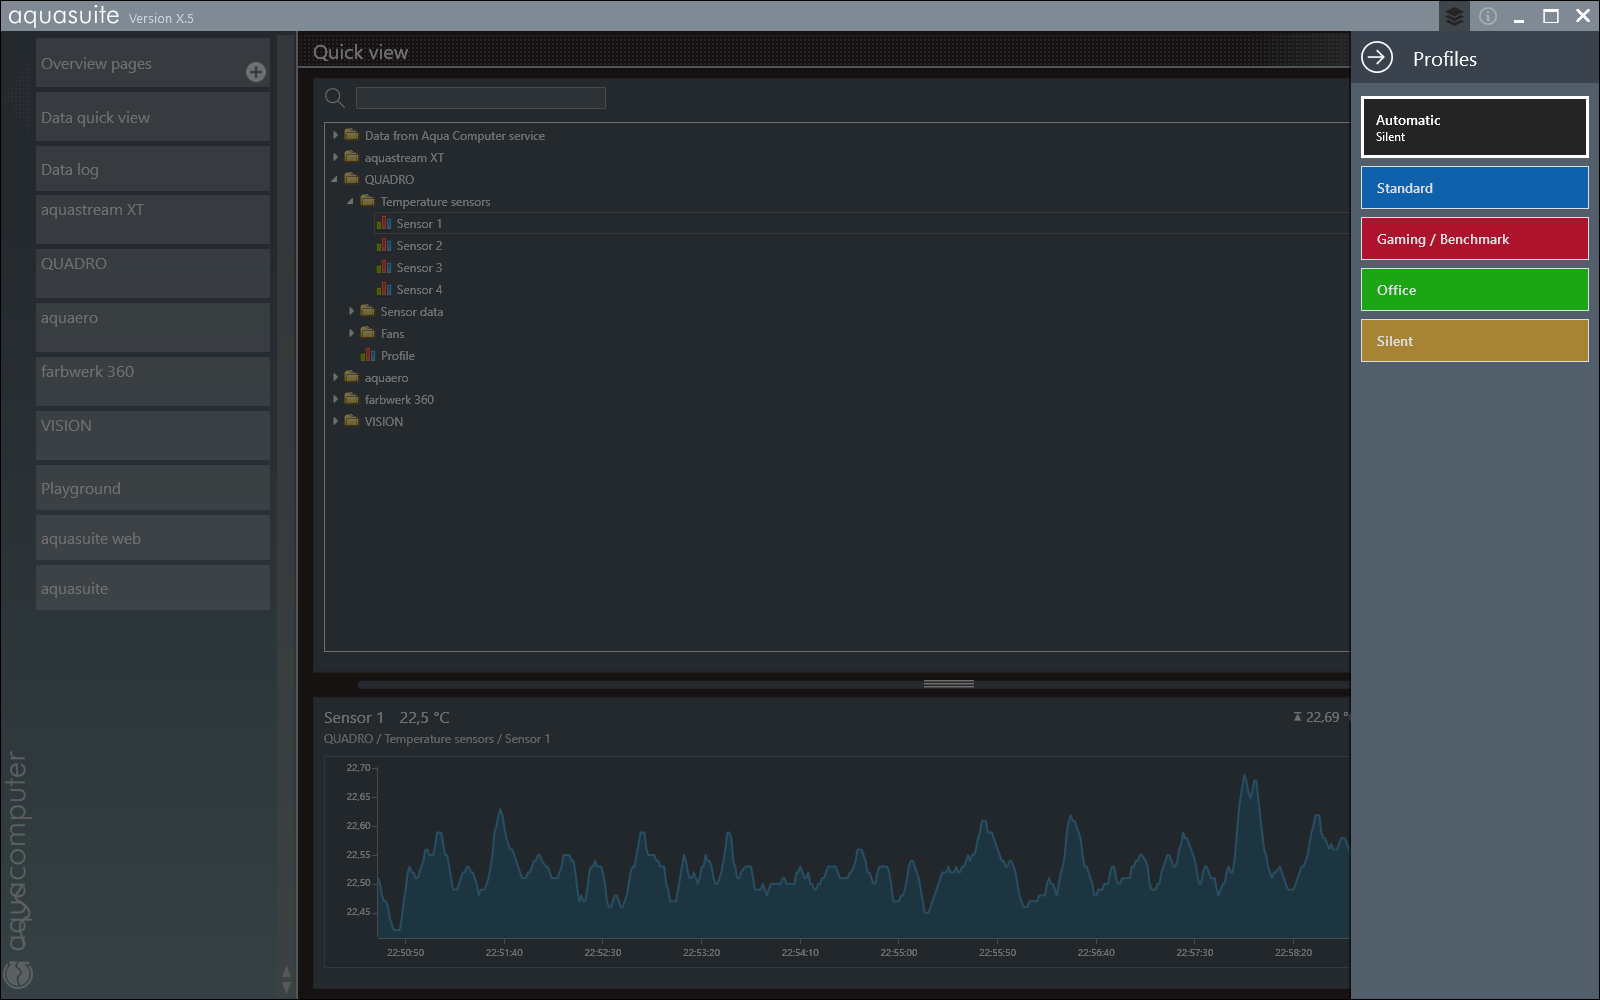The image size is (1600, 1000).
Task: Click the Sensor 2 chart icon
Action: coord(384,245)
